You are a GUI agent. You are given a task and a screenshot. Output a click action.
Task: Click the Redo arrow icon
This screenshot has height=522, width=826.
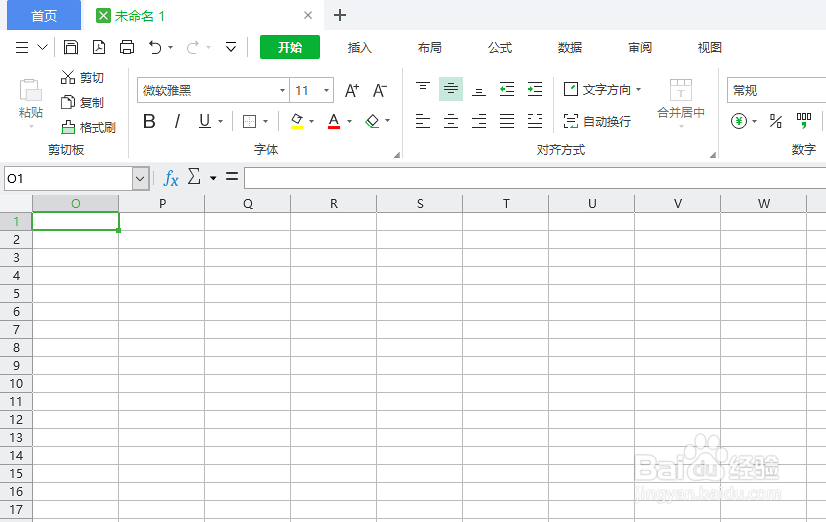pos(192,48)
